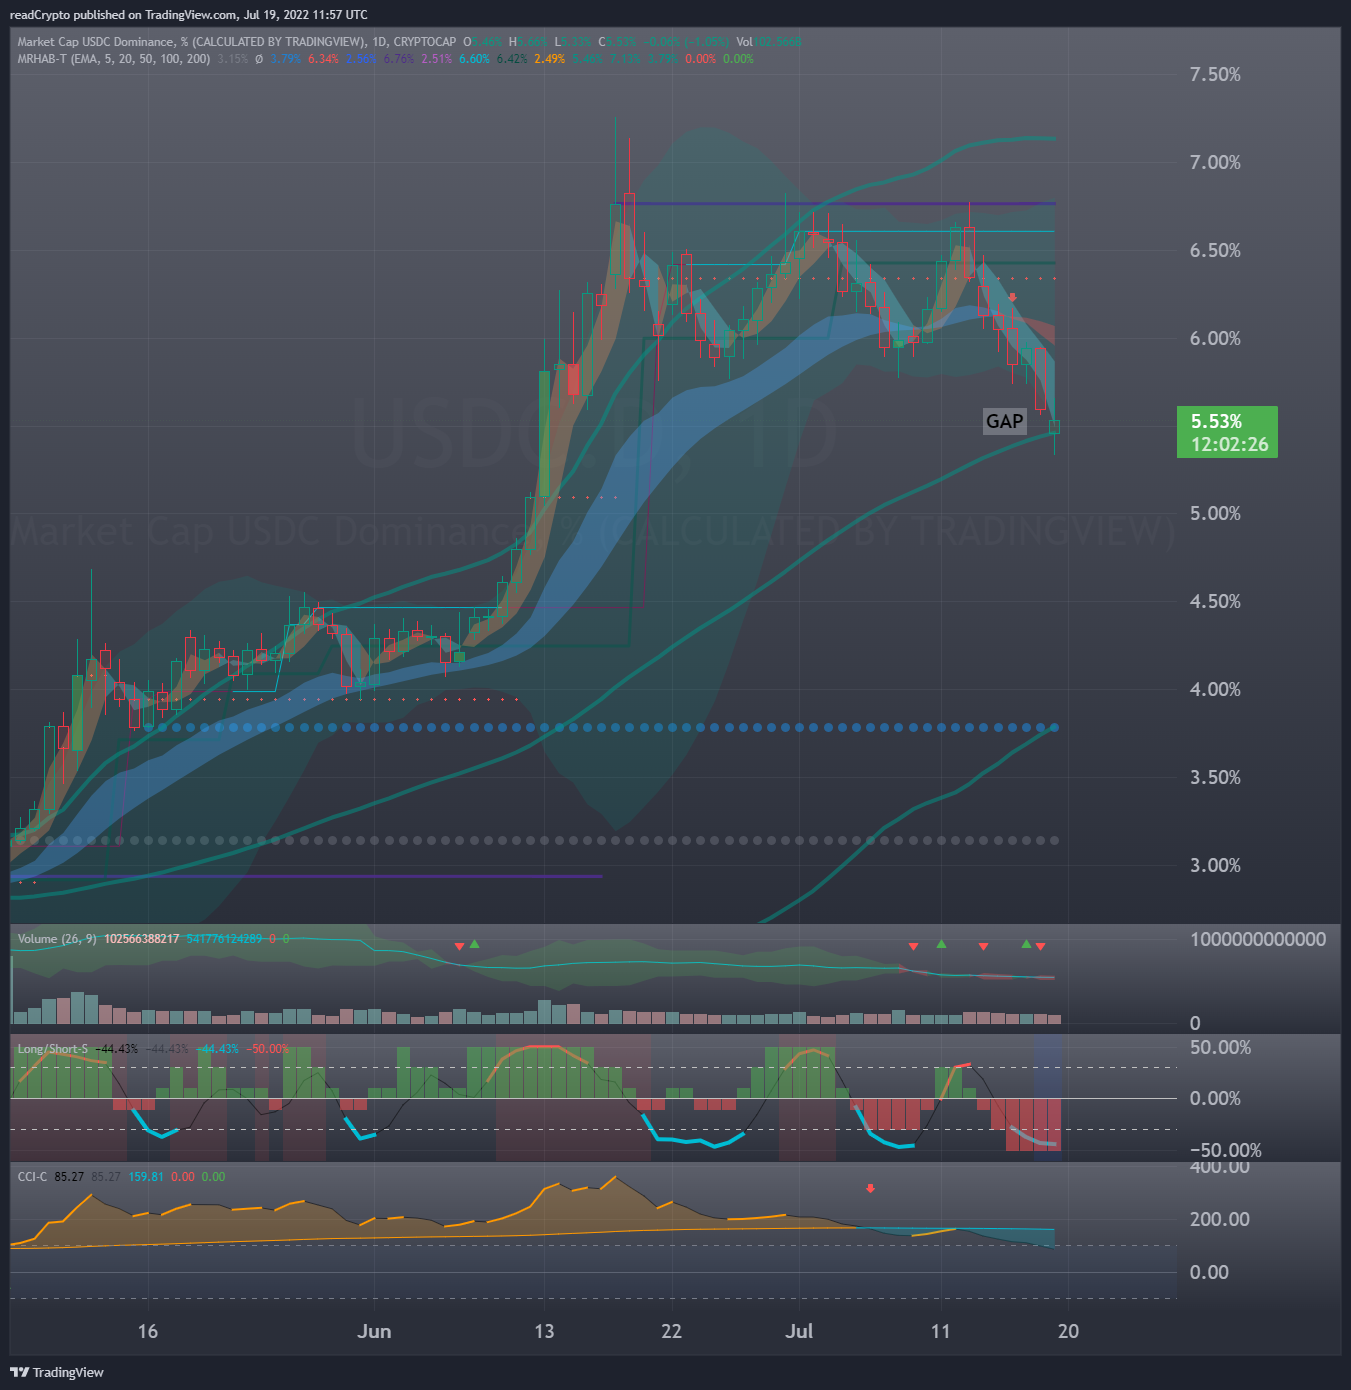Click the 6.50% price axis label
Viewport: 1351px width, 1390px height.
coord(1215,251)
